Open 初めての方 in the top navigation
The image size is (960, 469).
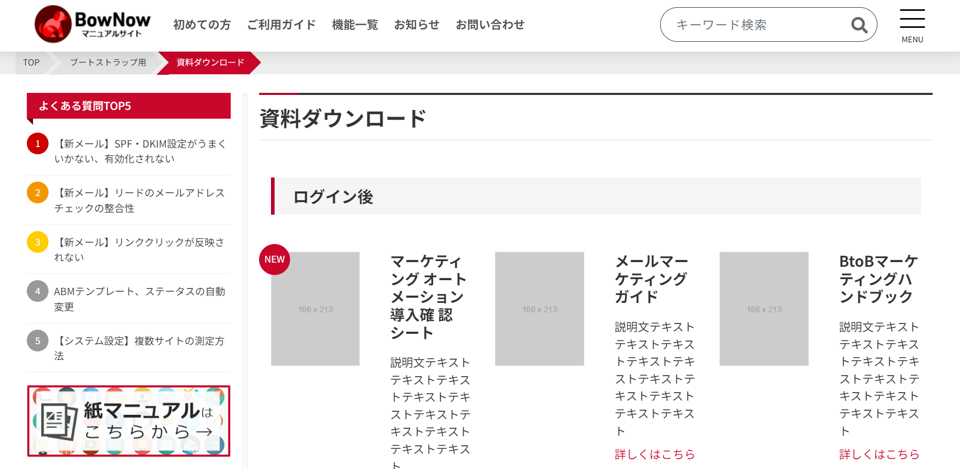201,24
